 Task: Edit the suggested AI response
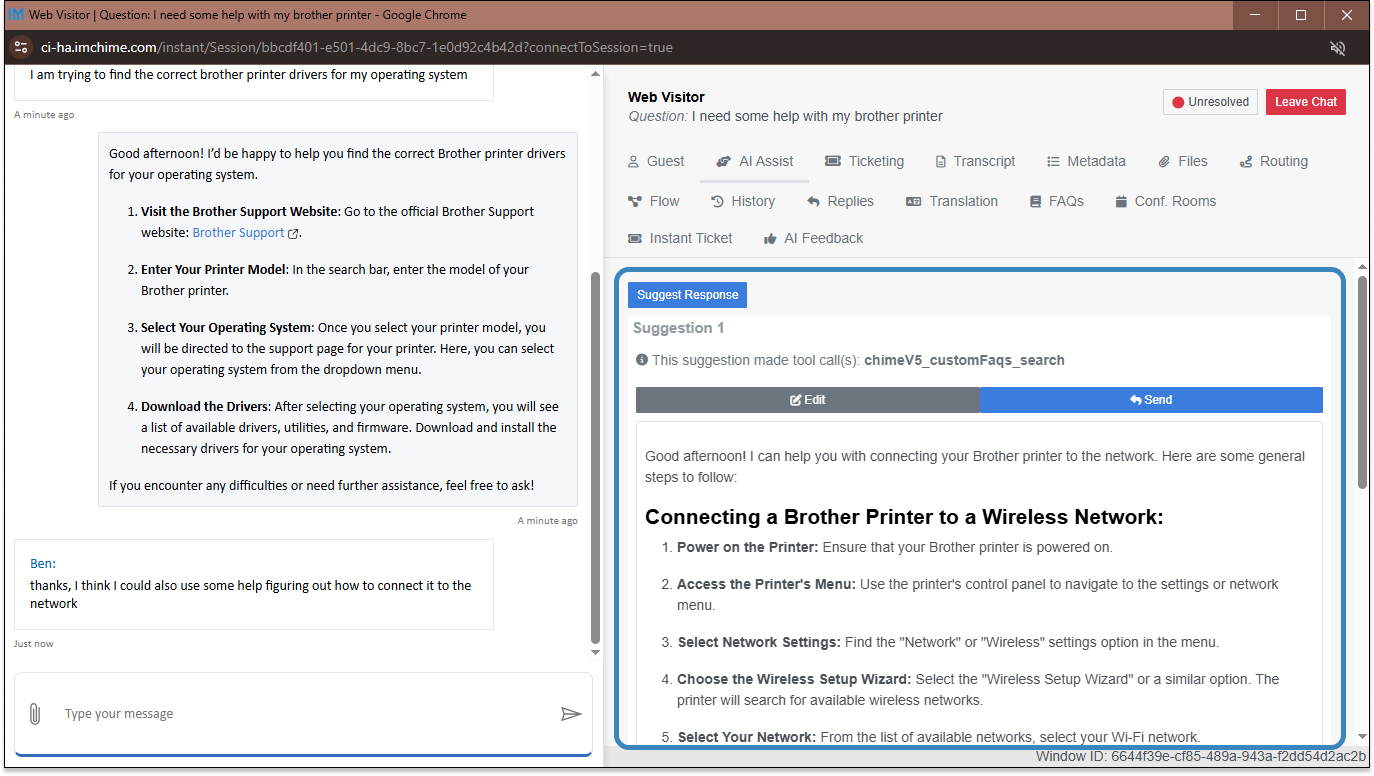807,400
